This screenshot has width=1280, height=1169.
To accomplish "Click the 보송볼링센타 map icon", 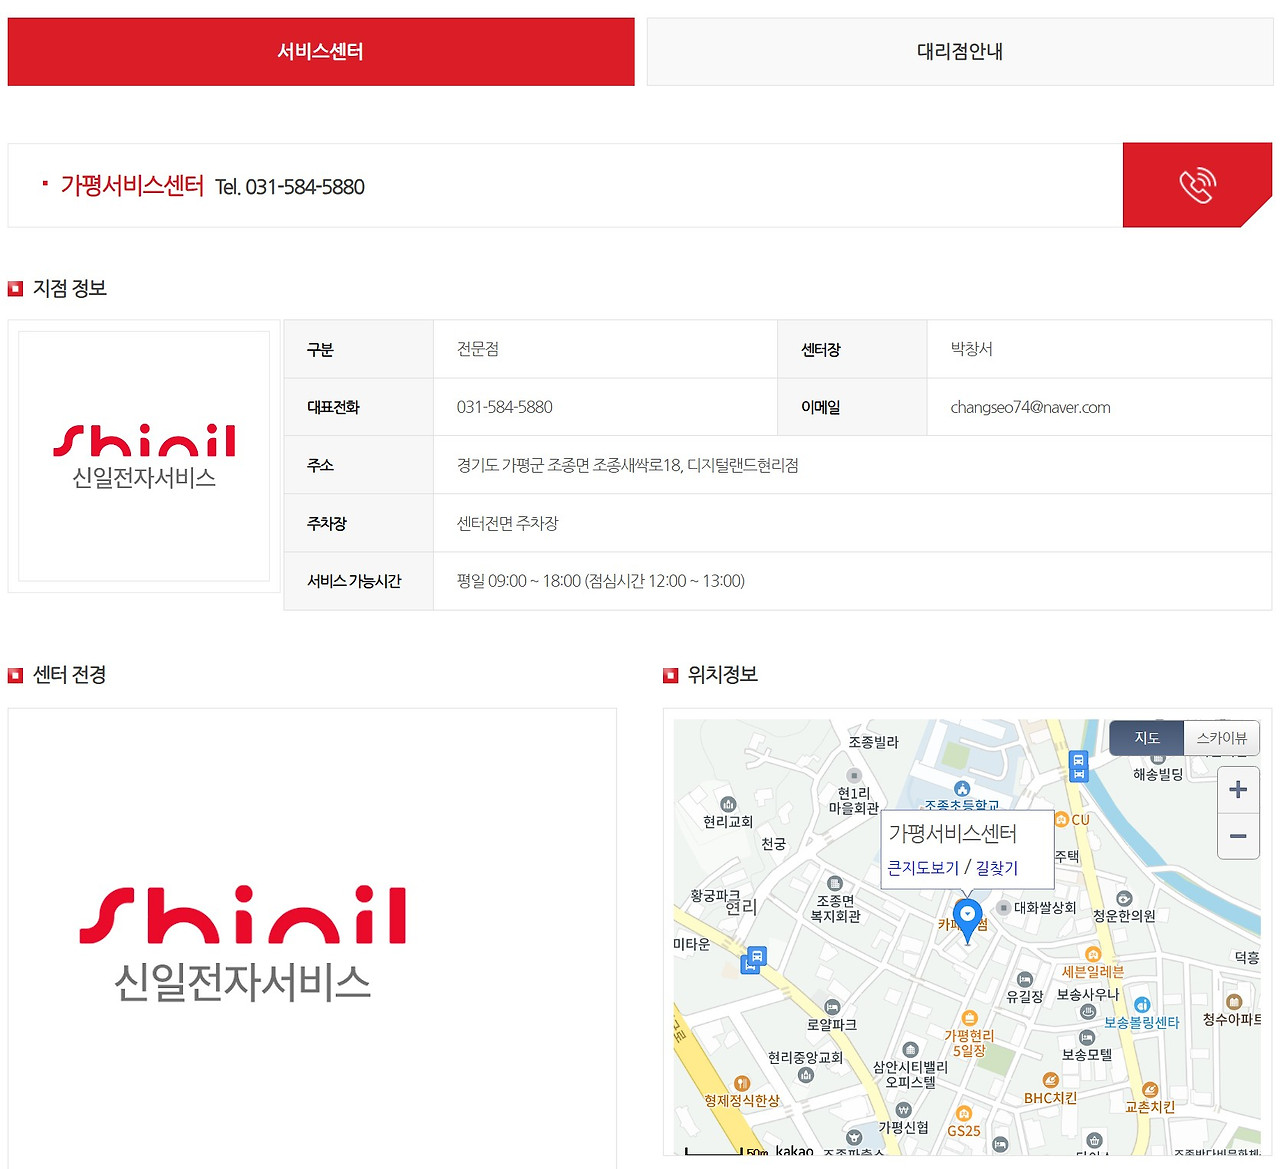I will tap(1142, 1005).
